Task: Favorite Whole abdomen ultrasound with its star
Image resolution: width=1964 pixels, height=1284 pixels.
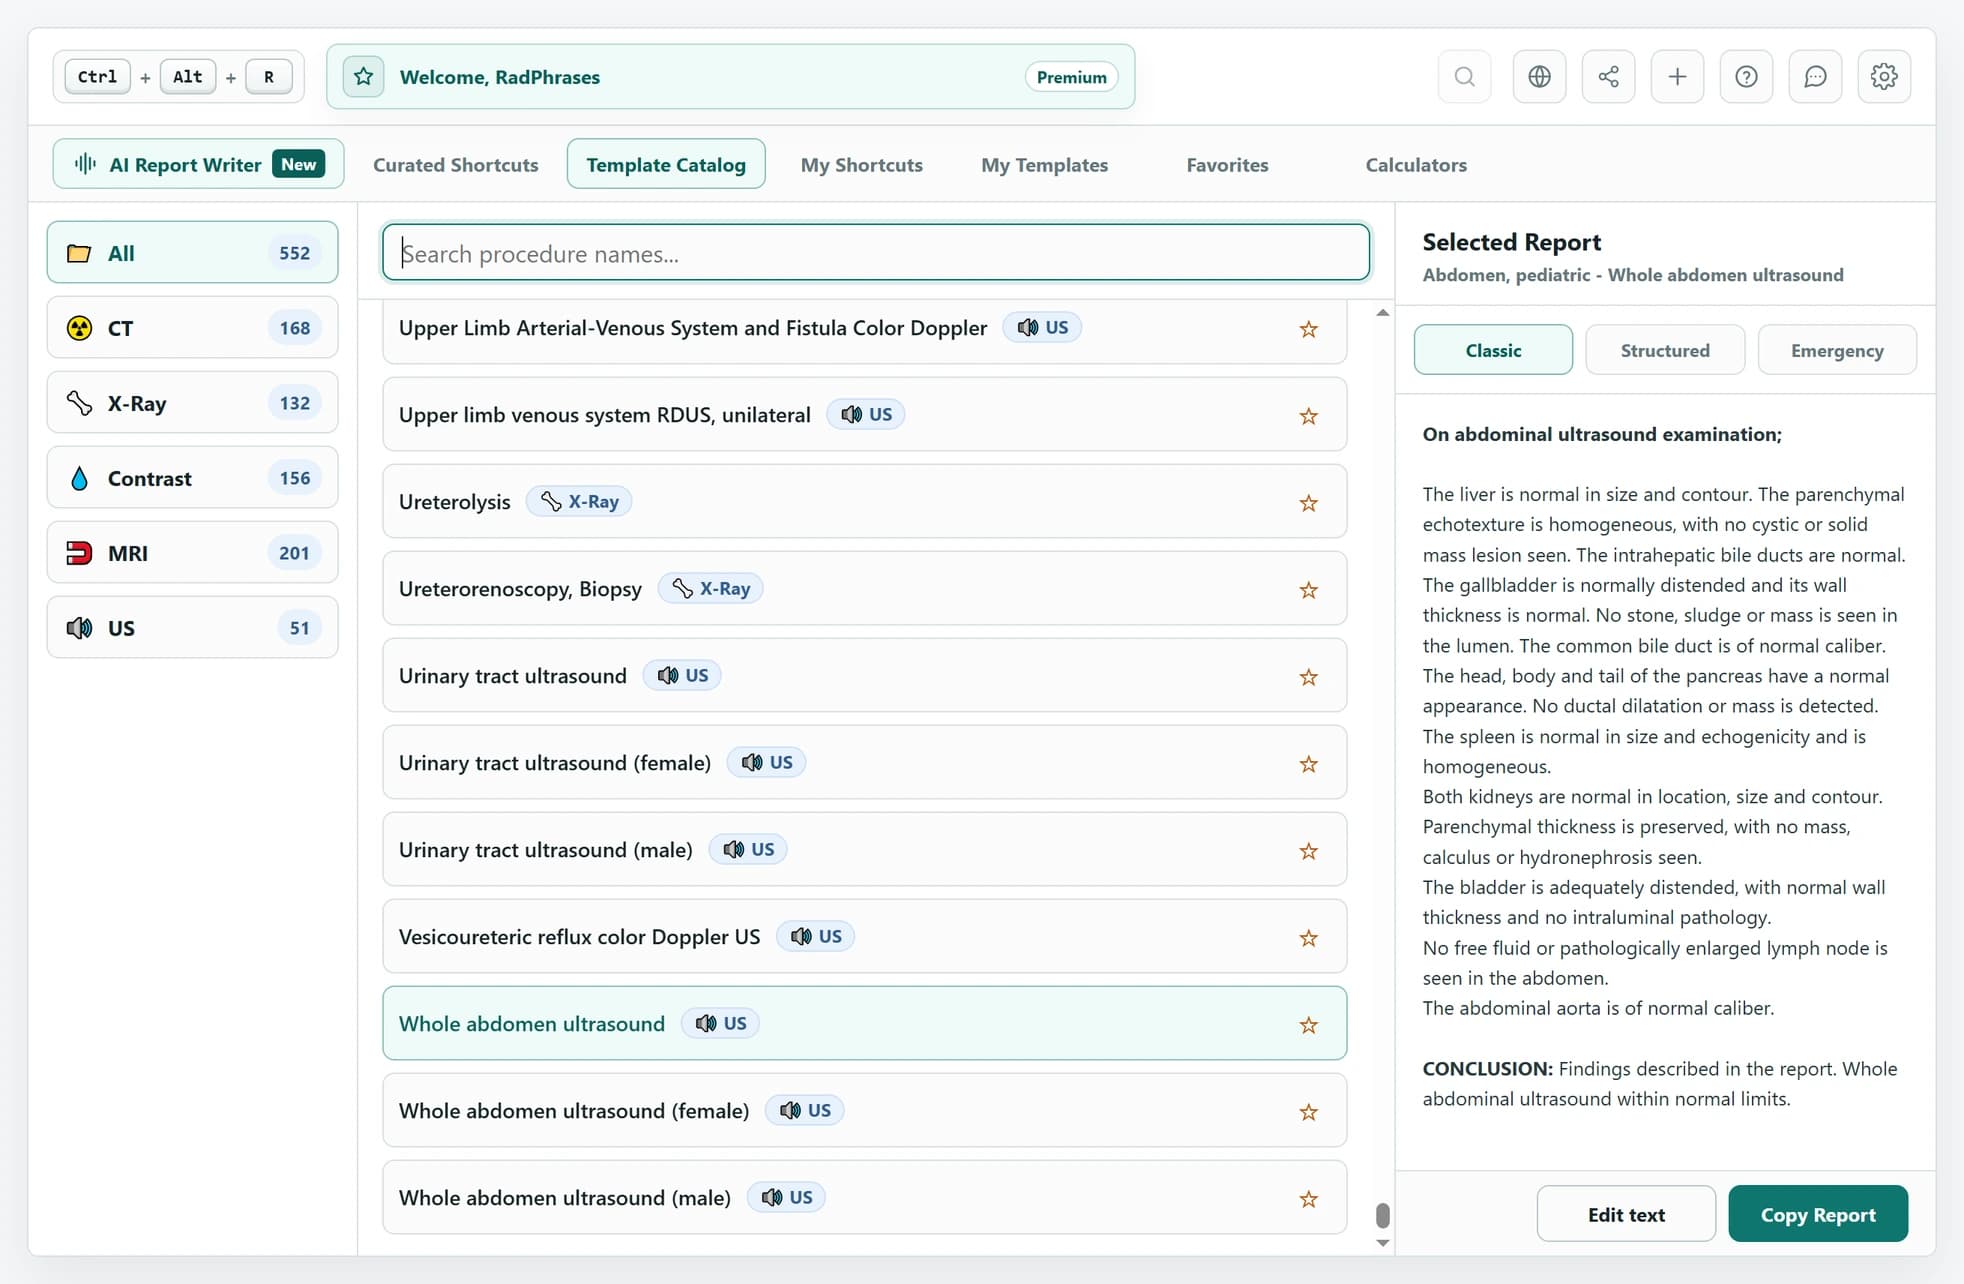Action: [1308, 1025]
